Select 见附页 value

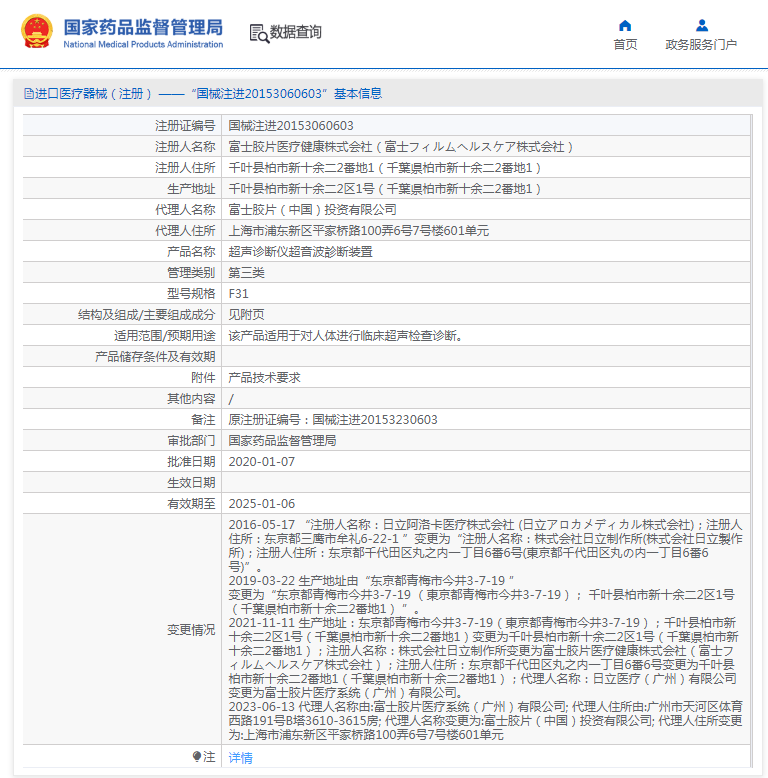(247, 315)
